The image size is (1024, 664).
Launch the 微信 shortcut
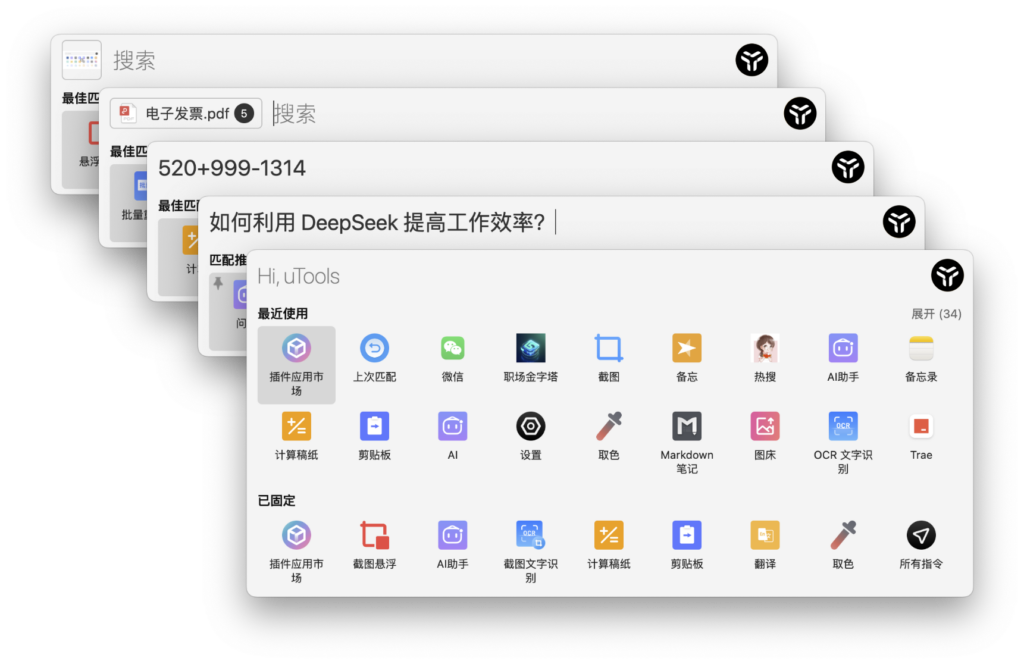452,350
